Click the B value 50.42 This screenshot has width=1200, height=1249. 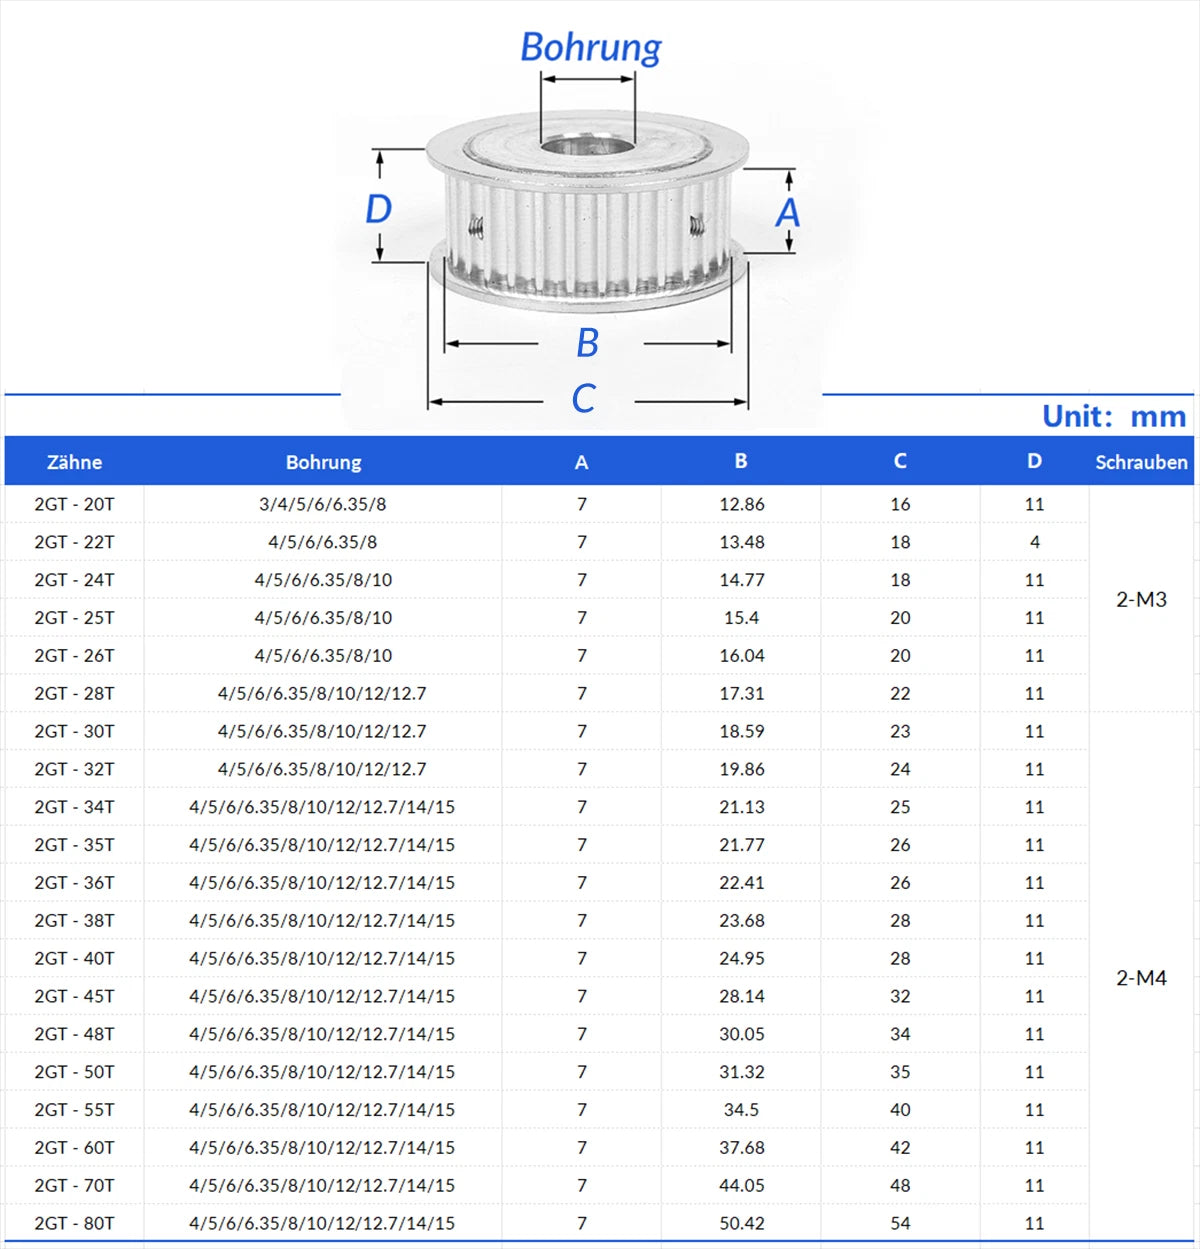(x=741, y=1223)
